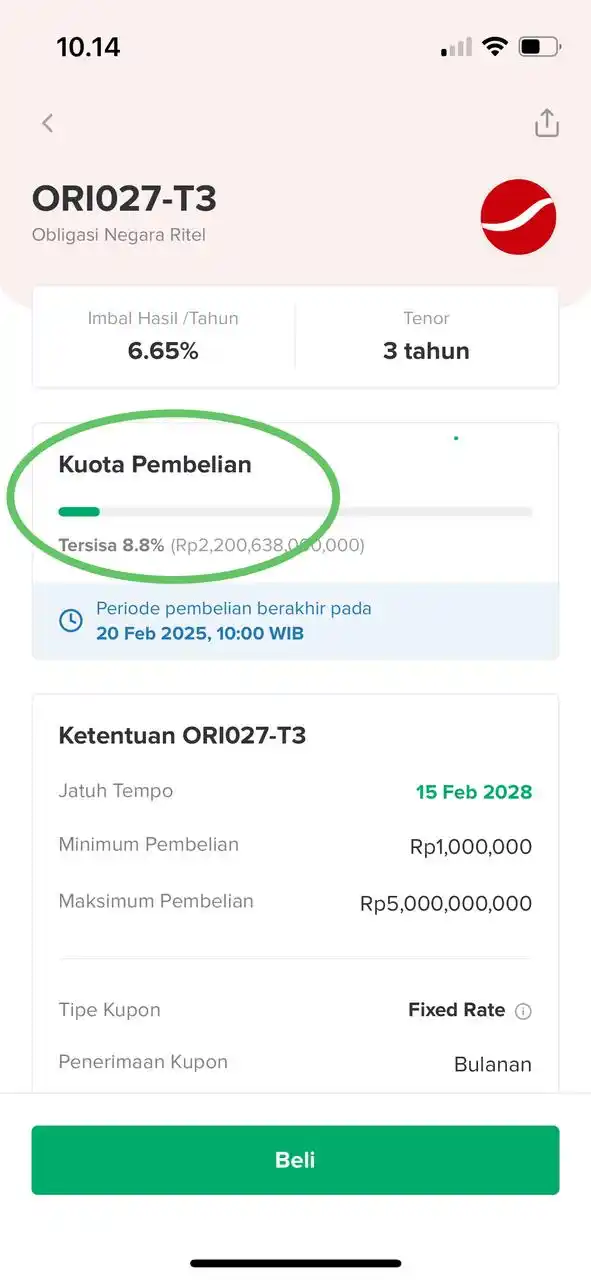Tap the cellular signal bars icon
591x1280 pixels.
456,47
